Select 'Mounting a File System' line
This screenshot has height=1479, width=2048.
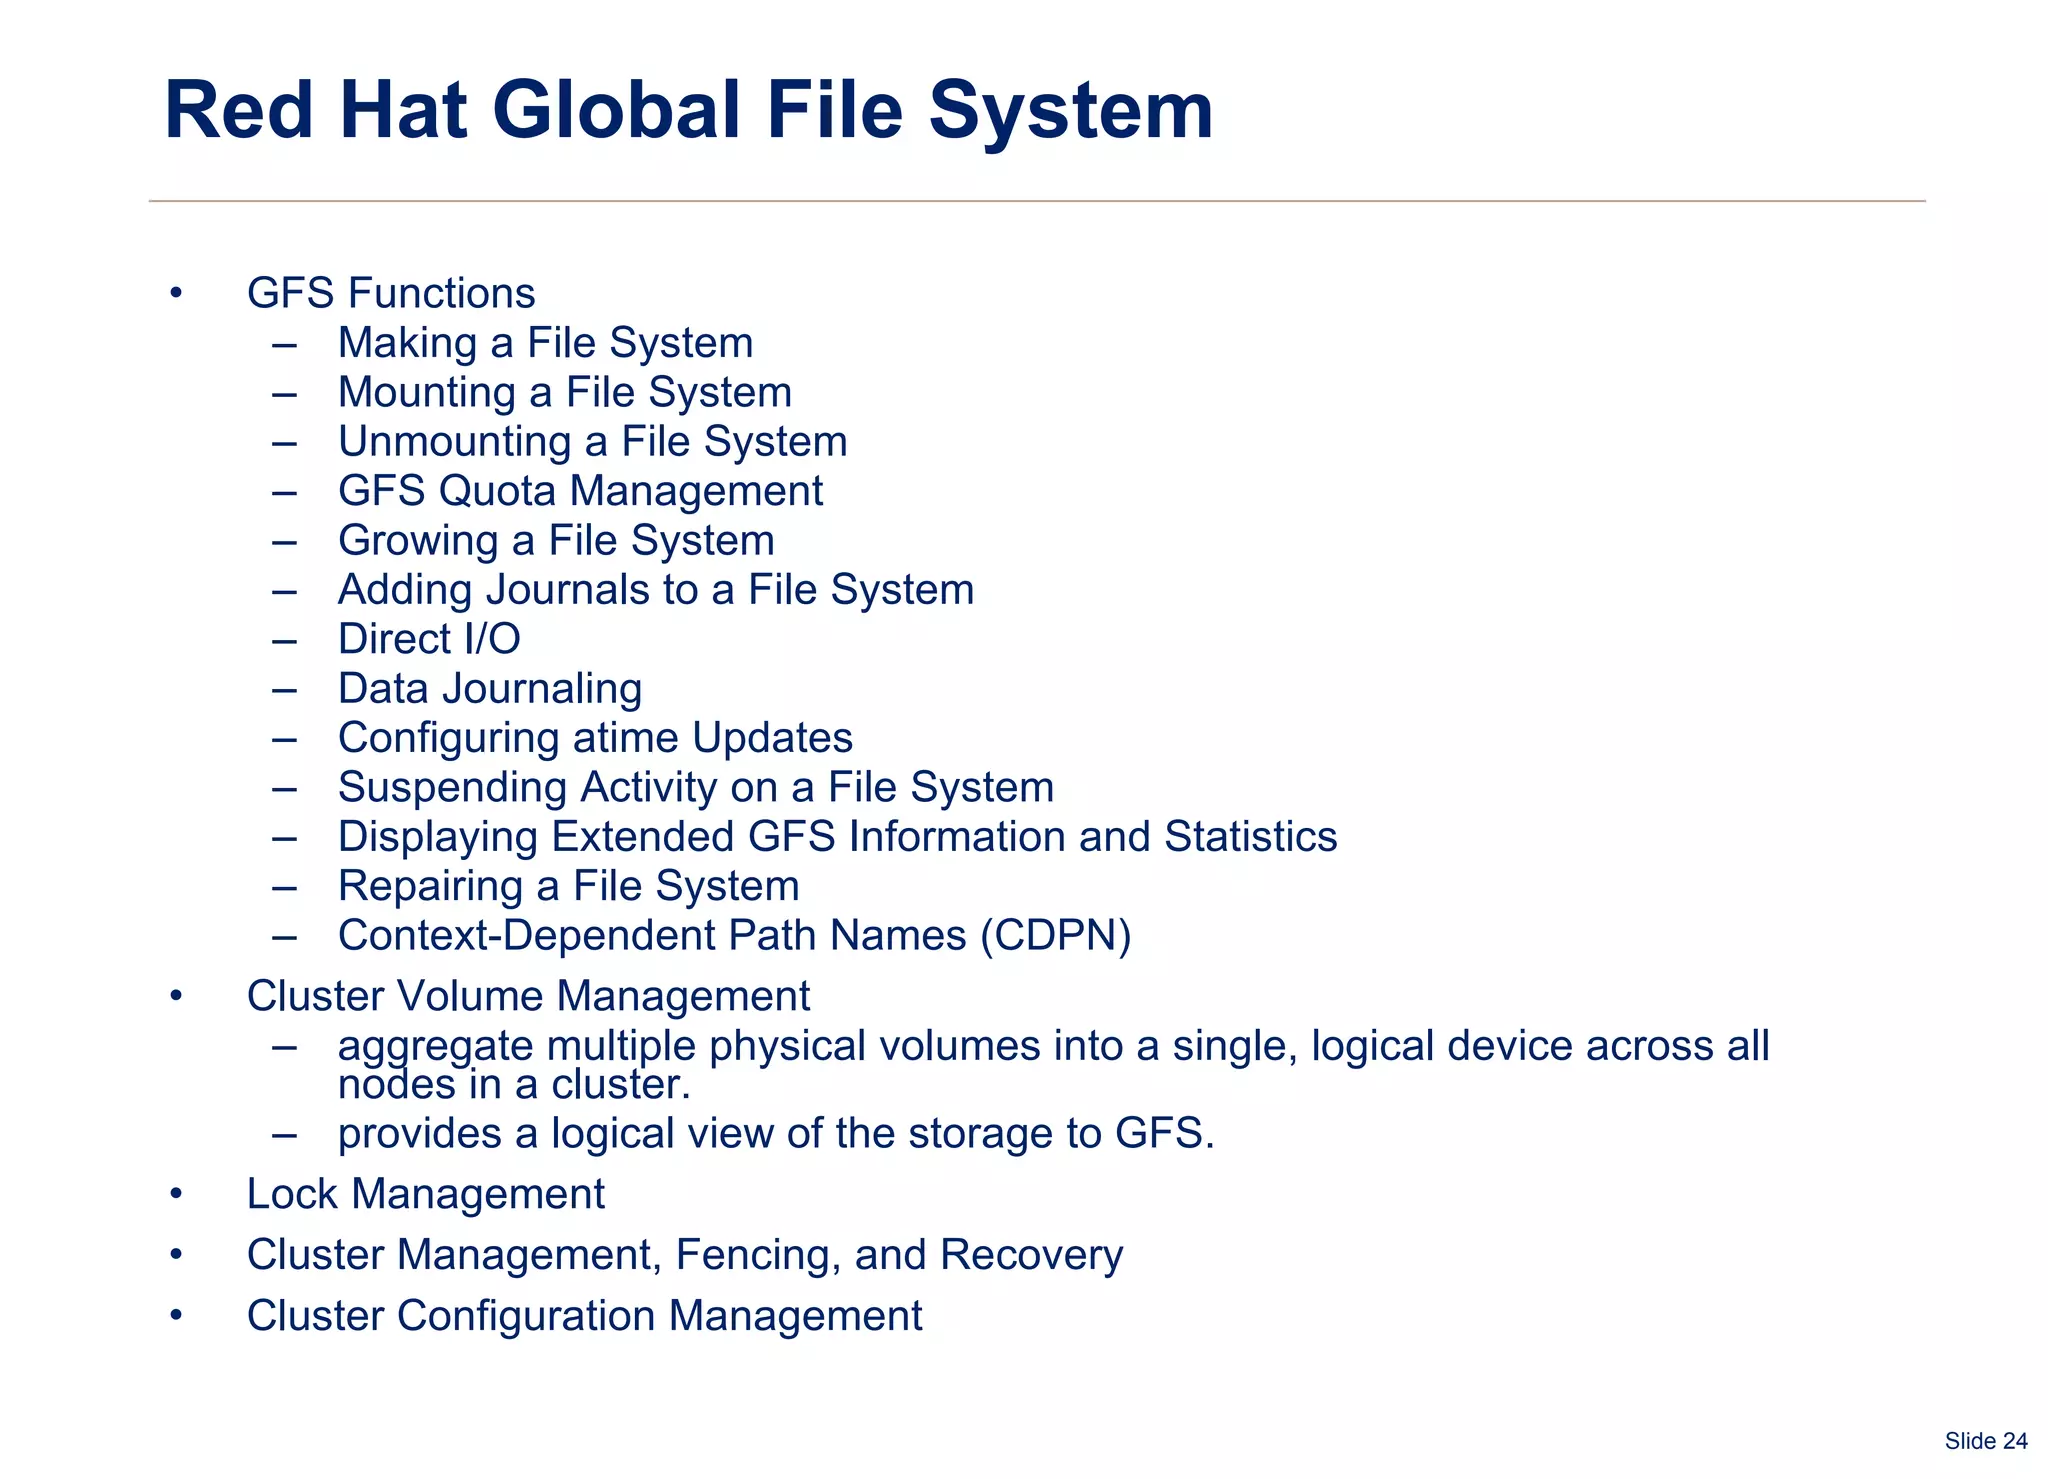[x=565, y=392]
